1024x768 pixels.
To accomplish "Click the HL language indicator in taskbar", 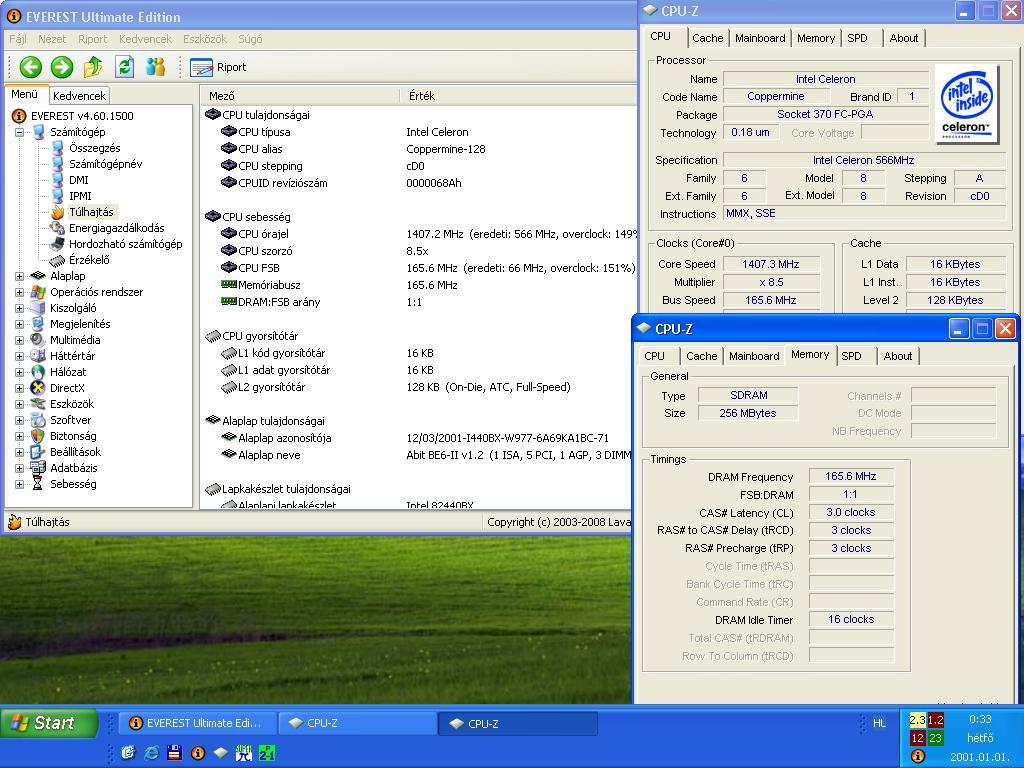I will point(880,723).
